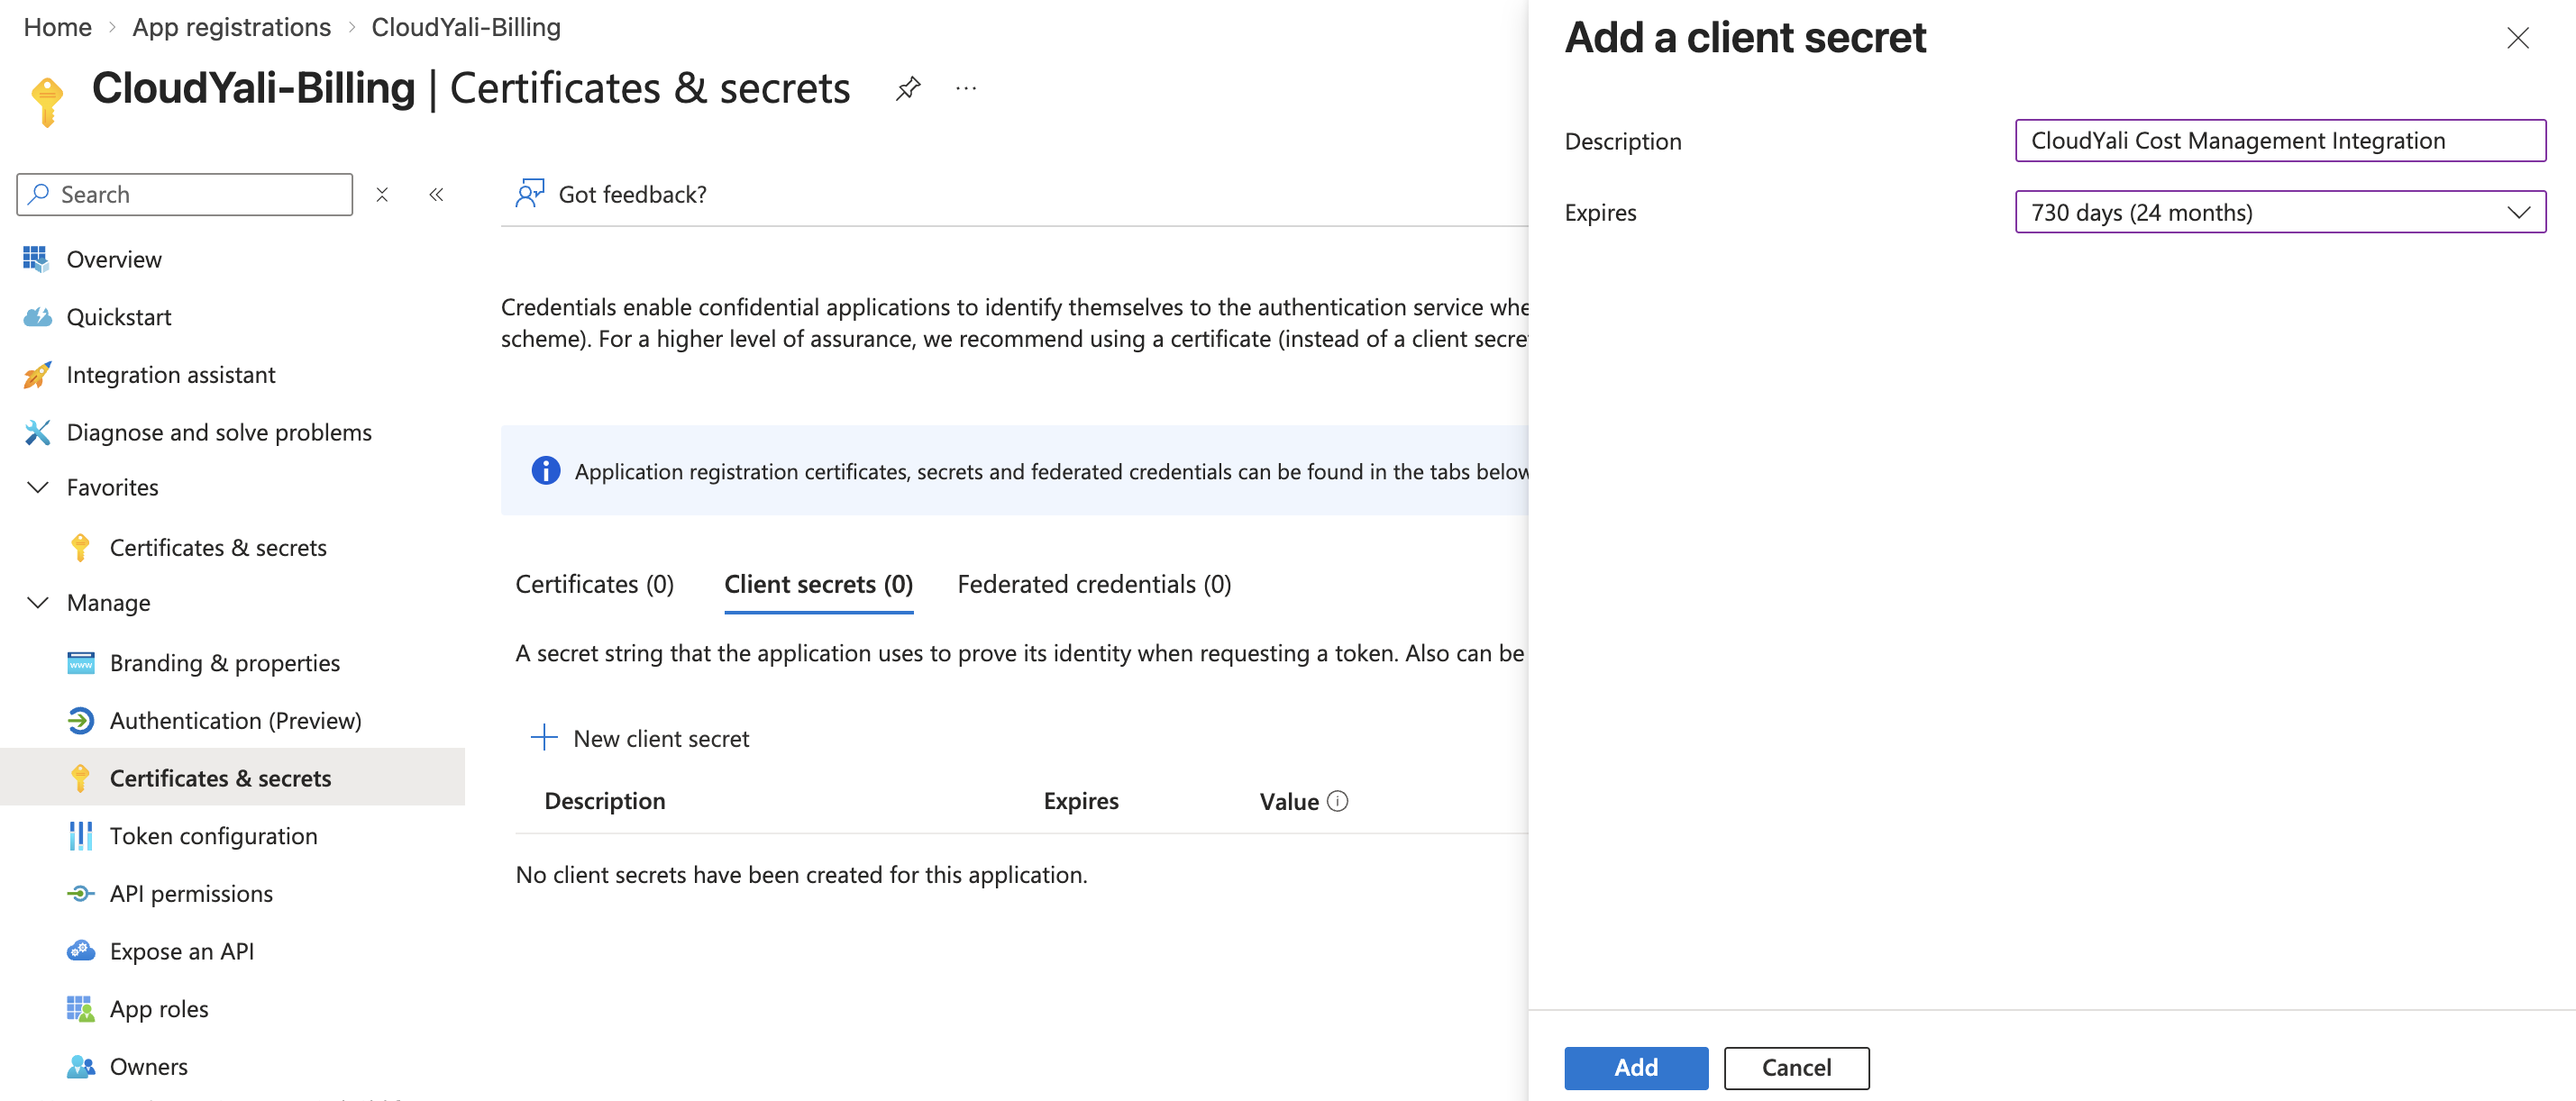The image size is (2576, 1101).
Task: Launch the Integration assistant
Action: (170, 375)
